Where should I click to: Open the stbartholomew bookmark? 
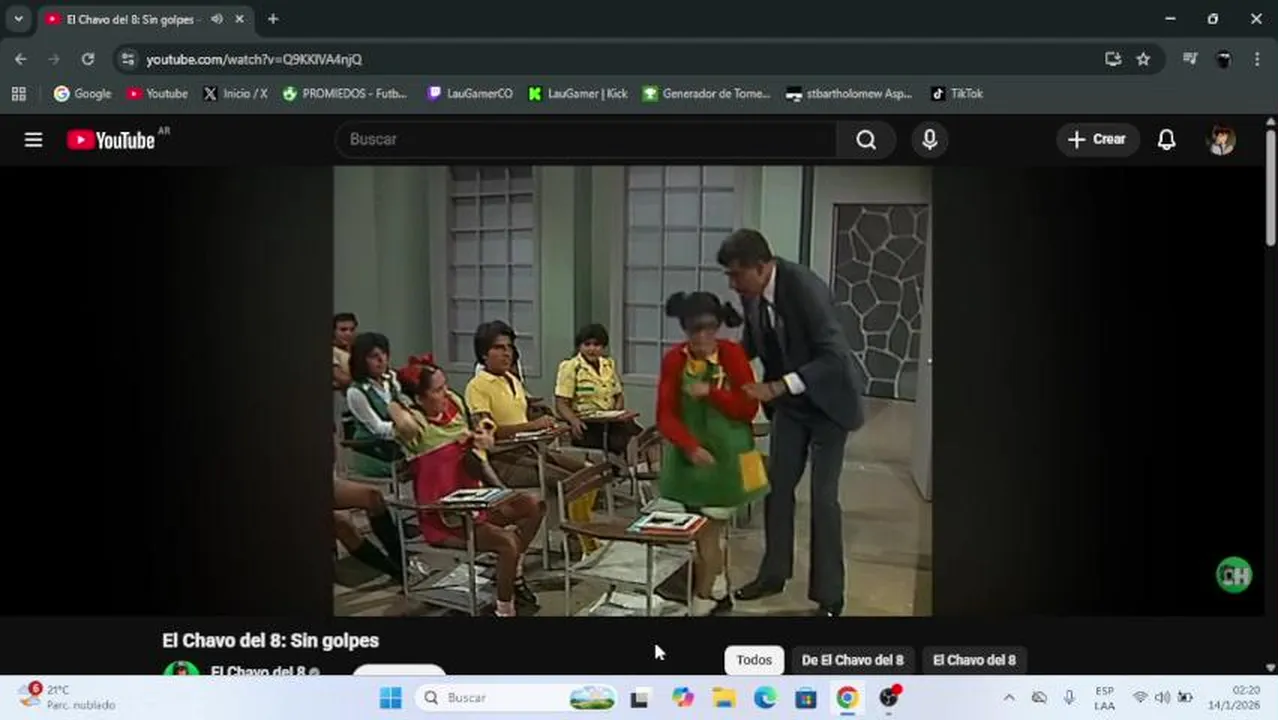coord(849,93)
